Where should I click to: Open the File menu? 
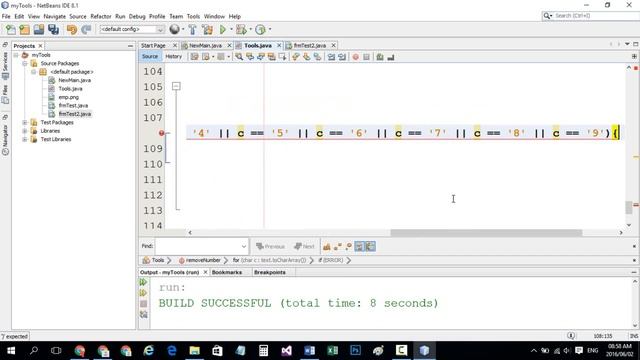[x=6, y=16]
